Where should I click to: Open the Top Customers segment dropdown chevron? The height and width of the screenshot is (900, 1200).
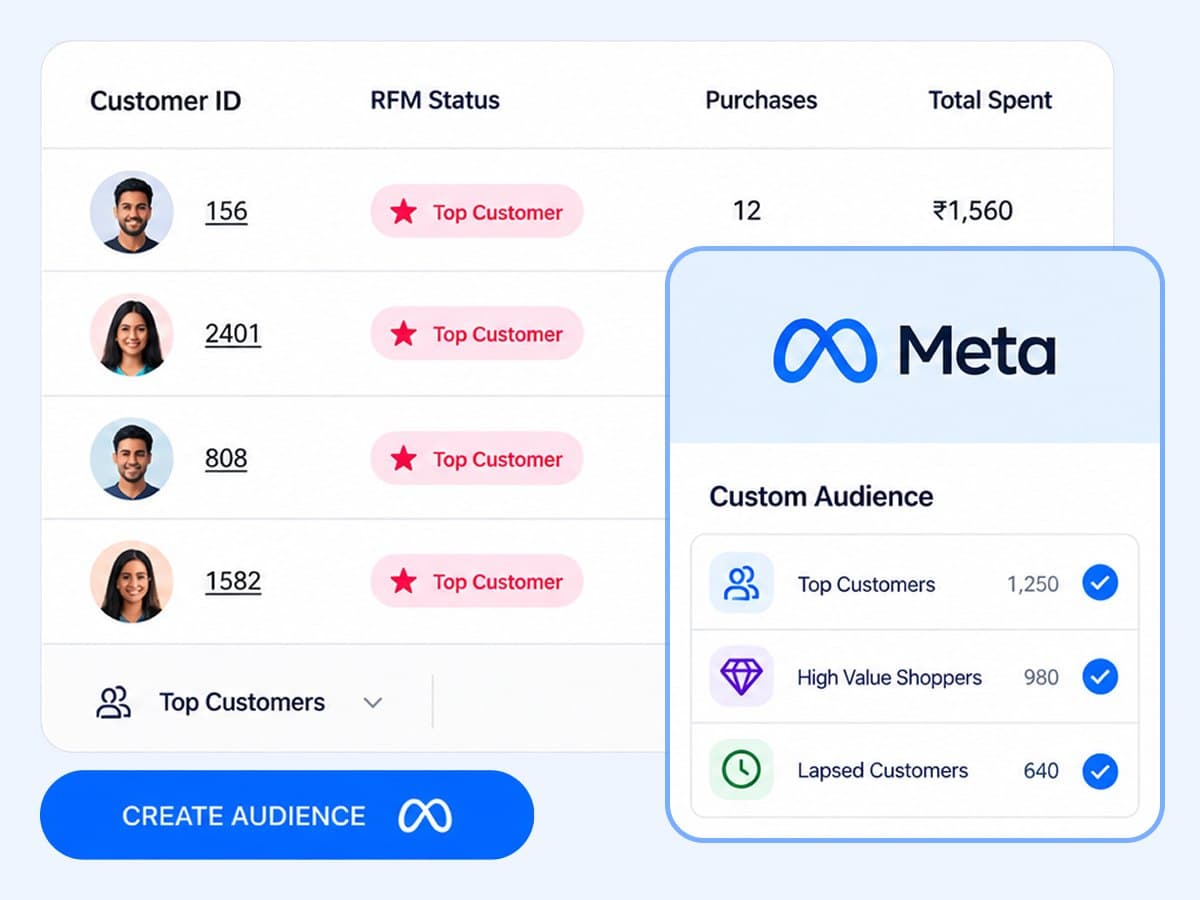(x=373, y=703)
